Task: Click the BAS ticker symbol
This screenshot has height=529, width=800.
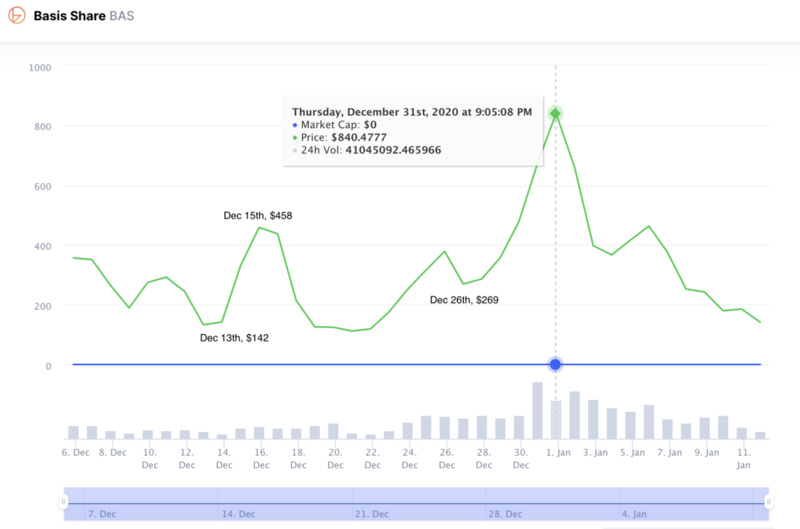Action: click(122, 16)
